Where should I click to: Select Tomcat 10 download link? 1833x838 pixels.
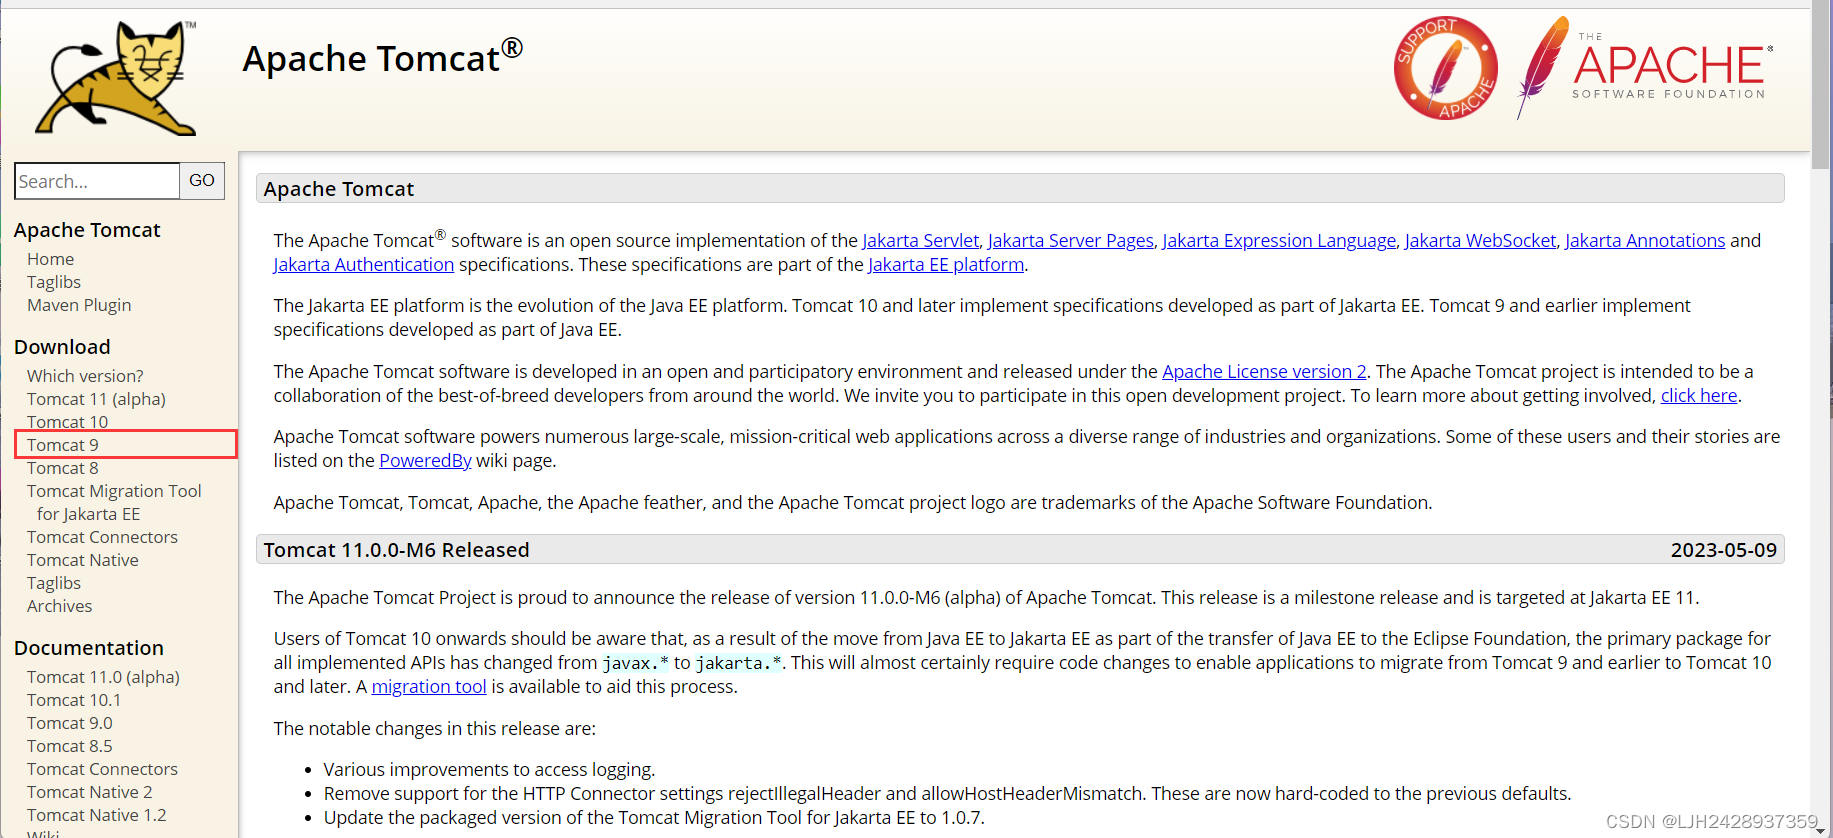click(x=67, y=422)
